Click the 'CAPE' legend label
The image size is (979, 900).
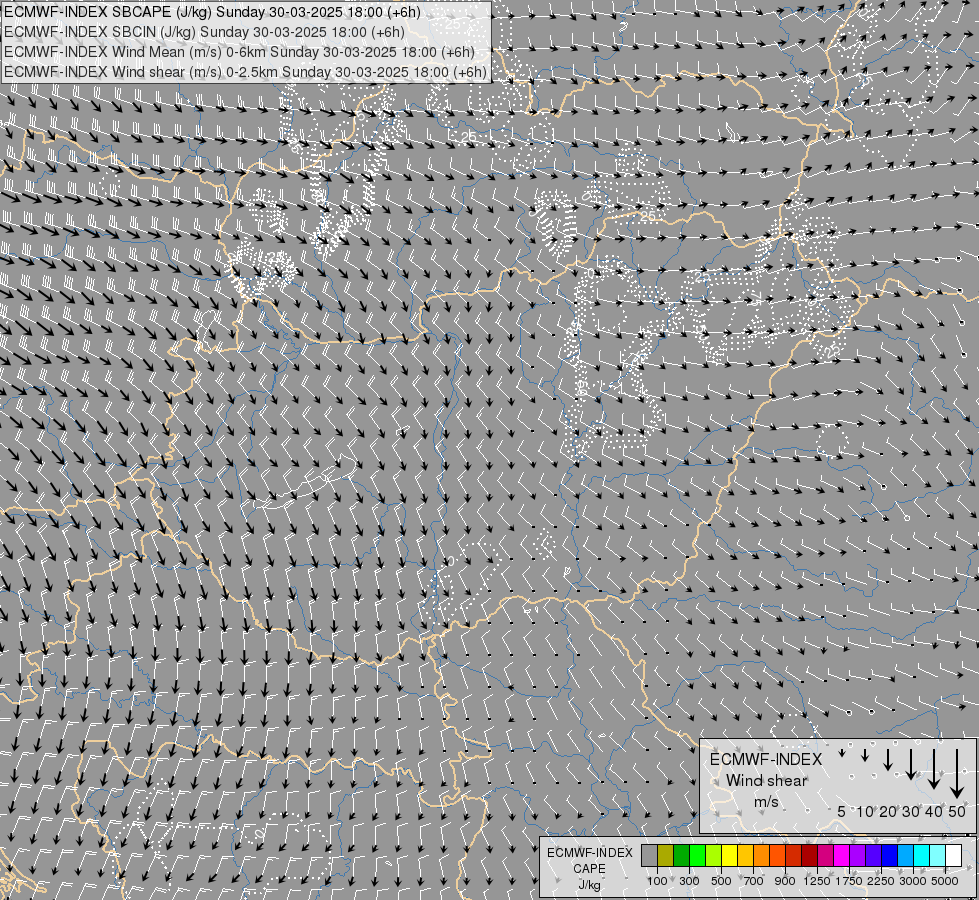(589, 868)
